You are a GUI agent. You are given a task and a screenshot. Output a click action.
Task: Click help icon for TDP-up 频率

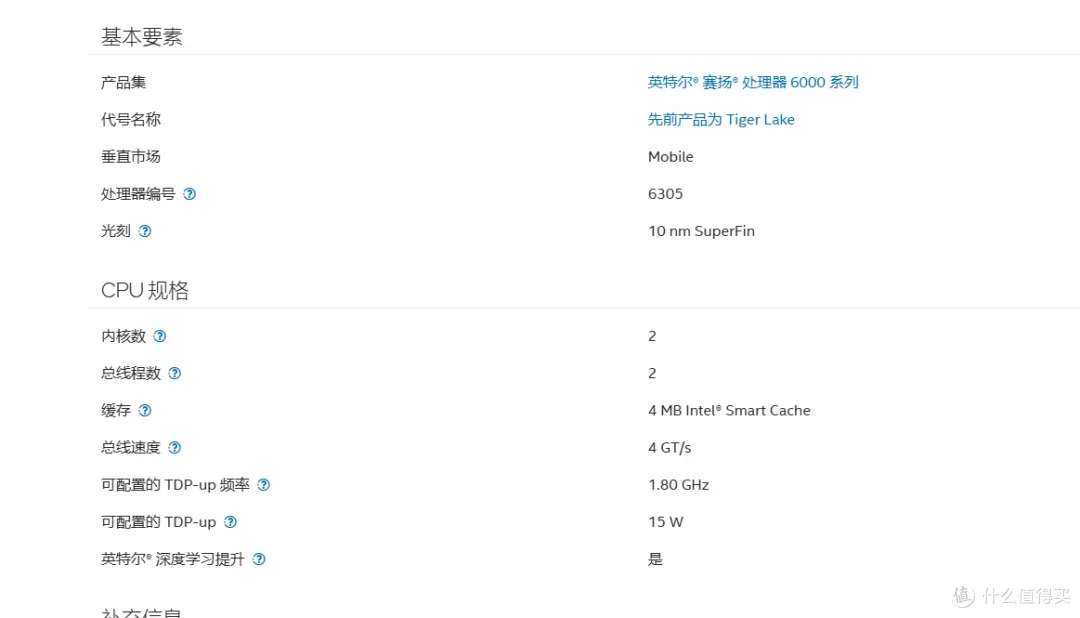point(264,485)
